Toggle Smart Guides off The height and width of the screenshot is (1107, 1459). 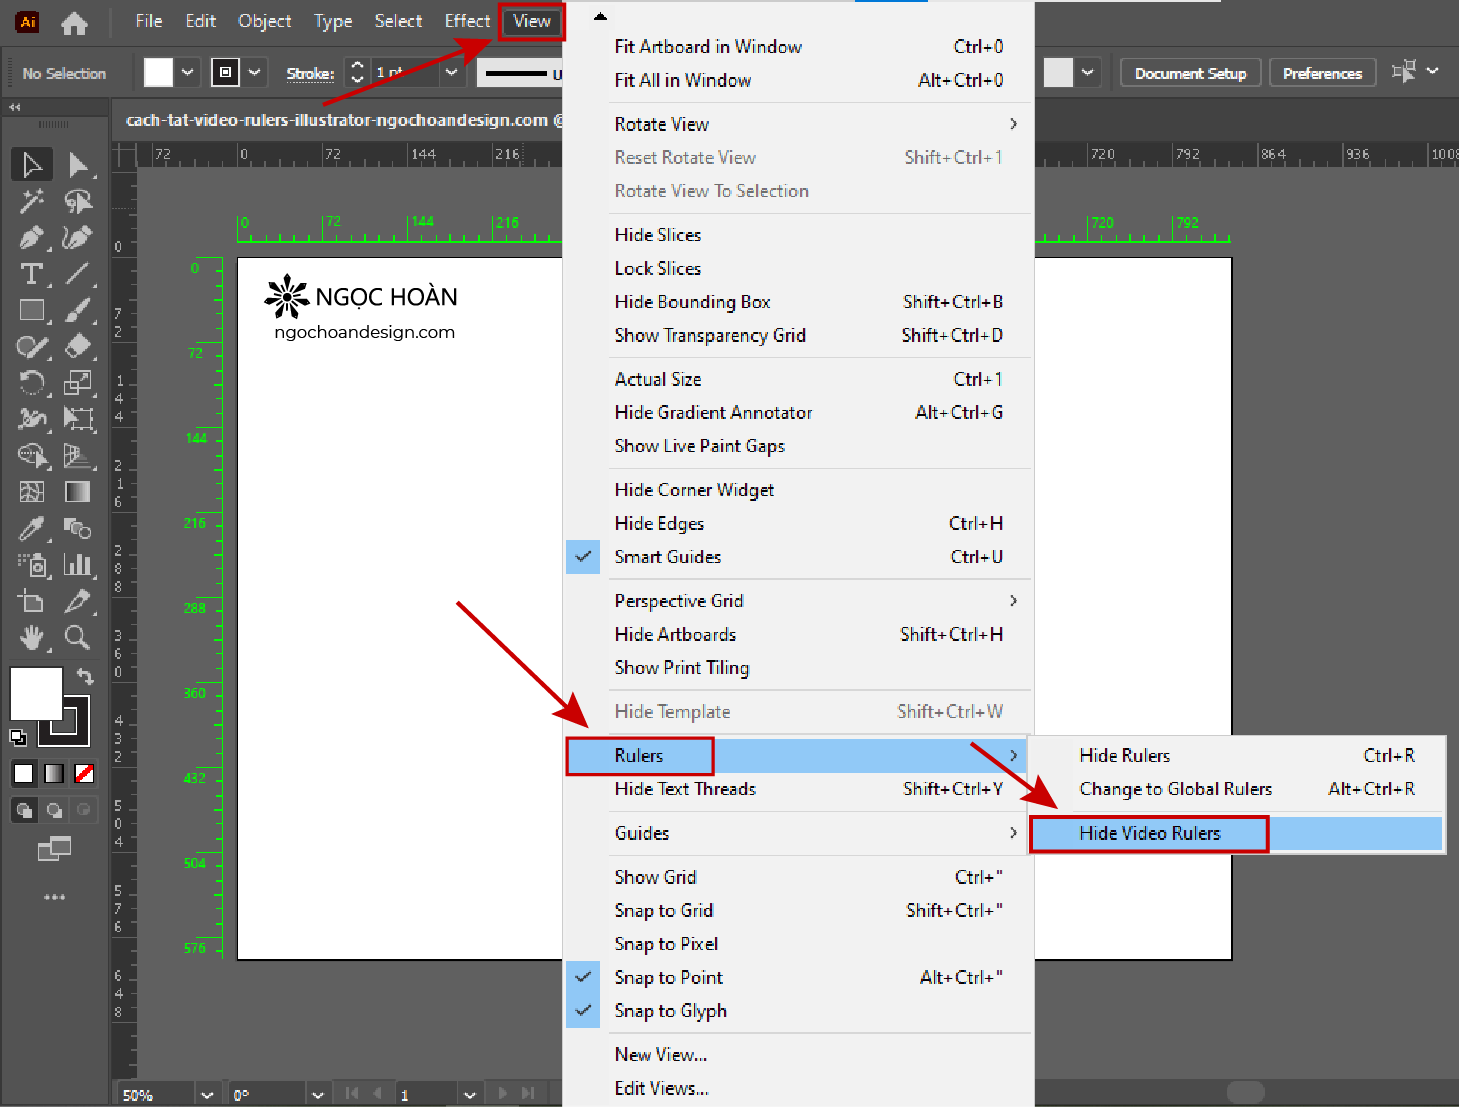pyautogui.click(x=667, y=557)
